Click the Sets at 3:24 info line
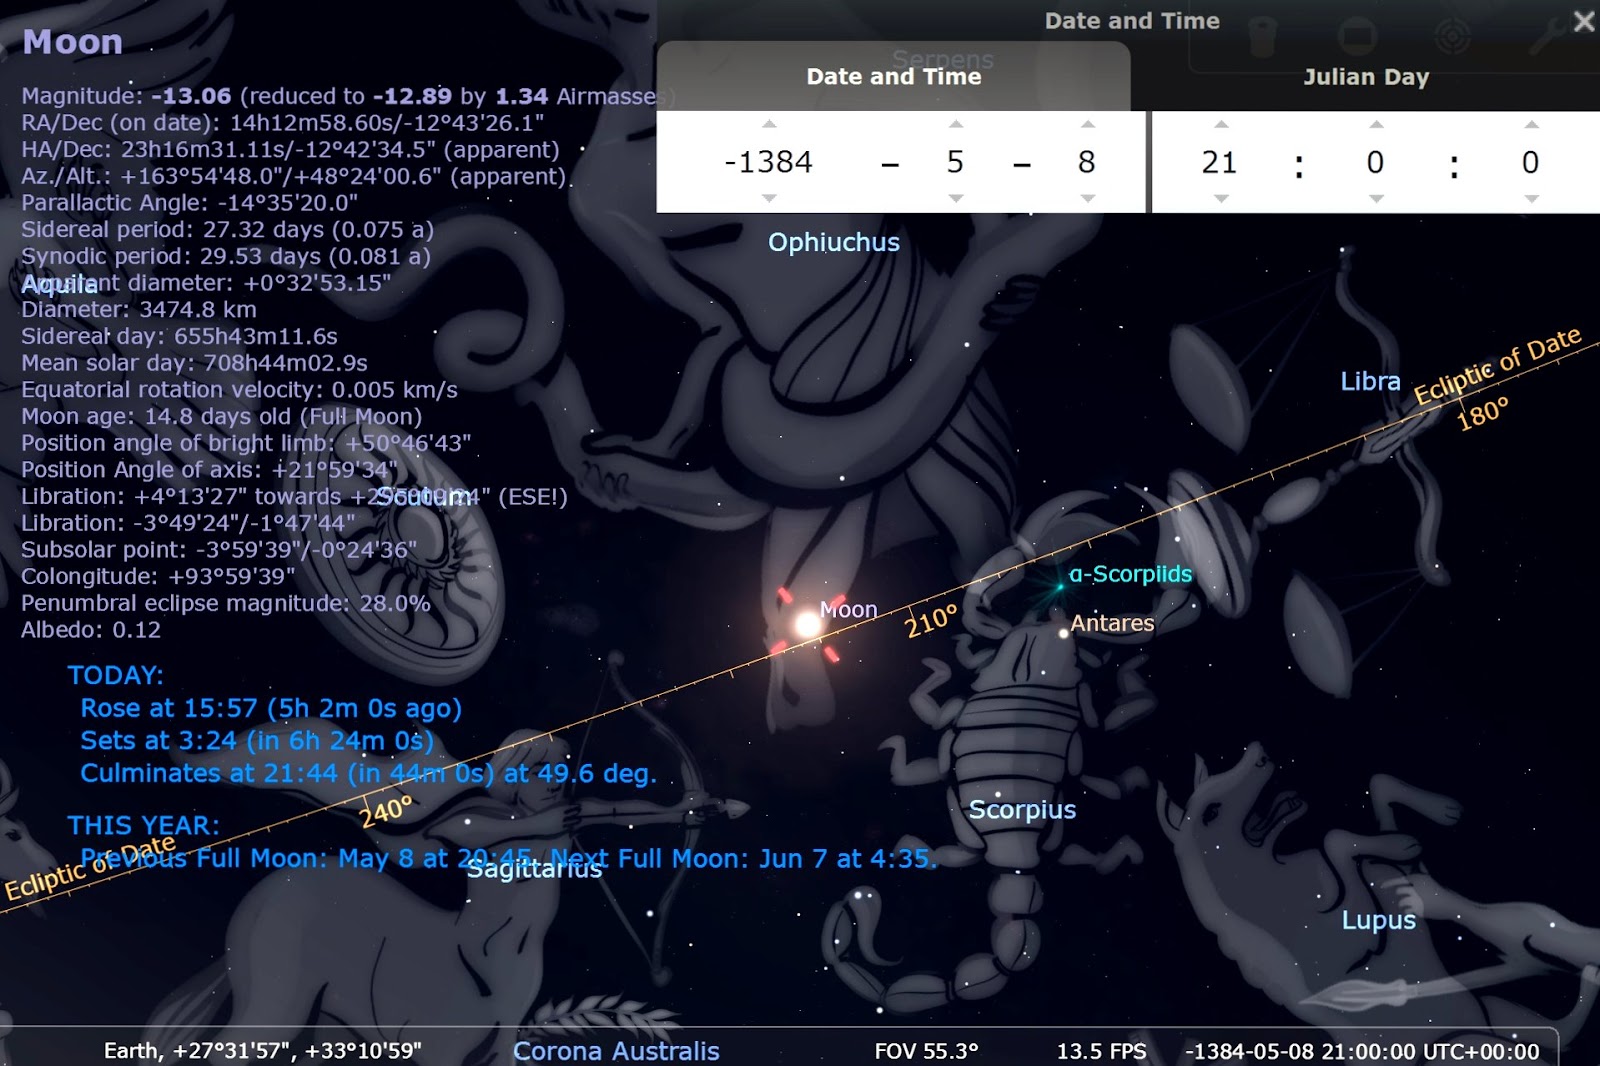The width and height of the screenshot is (1600, 1066). [257, 741]
